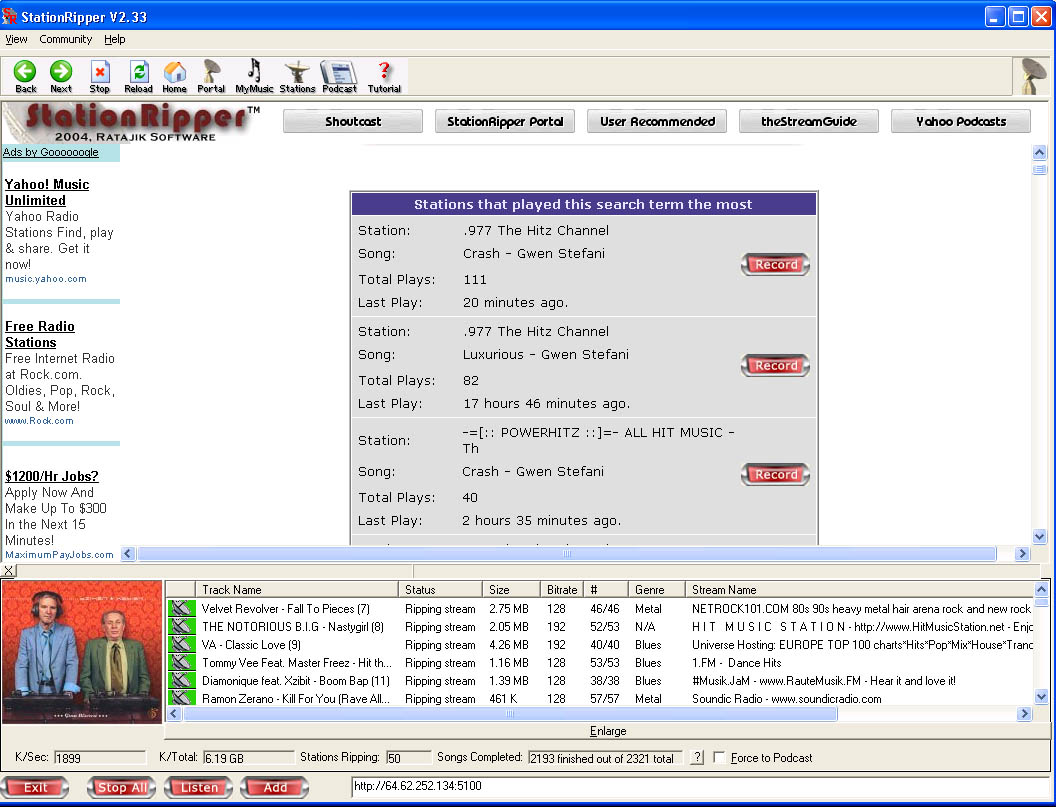The width and height of the screenshot is (1056, 807).
Task: Open Yahoo! Music Unlimited ad link
Action: point(47,192)
